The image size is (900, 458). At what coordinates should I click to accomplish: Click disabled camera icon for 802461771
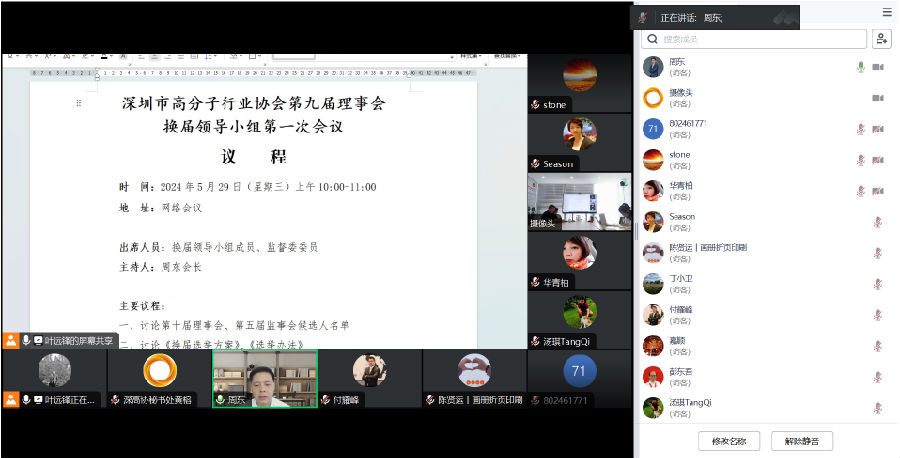tap(878, 129)
